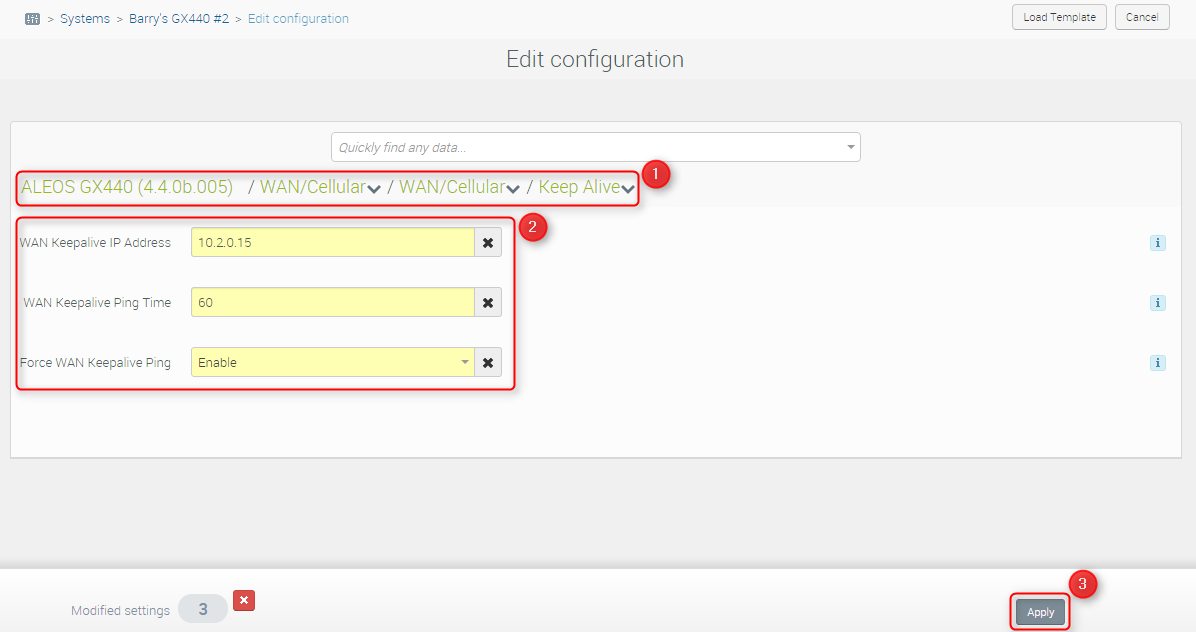This screenshot has height=632, width=1196.
Task: Clear the WAN Keepalive IP Address value
Action: coord(488,242)
